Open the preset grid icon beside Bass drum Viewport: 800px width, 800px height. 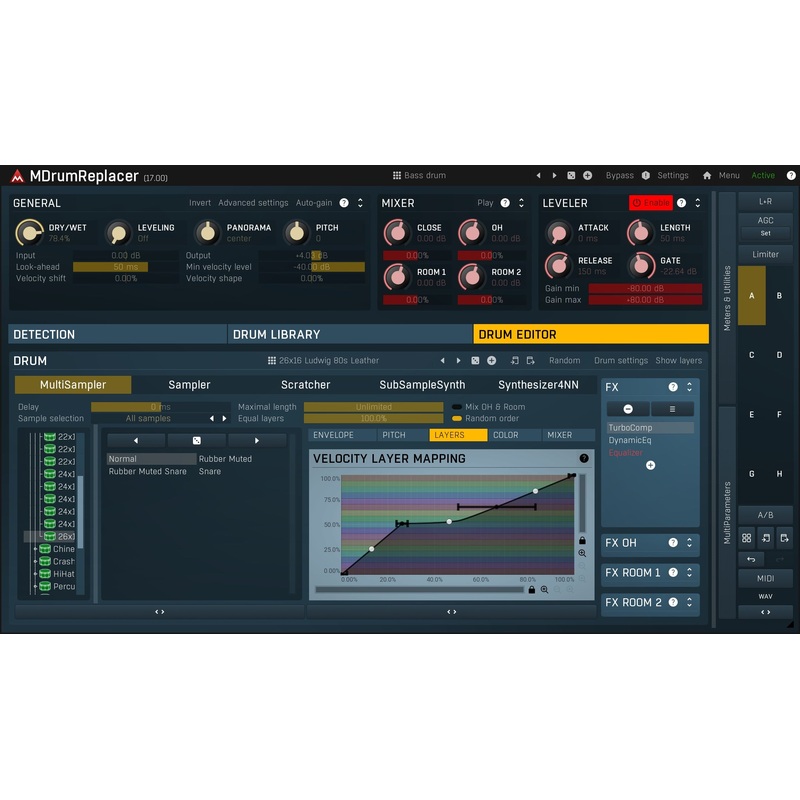click(x=396, y=176)
